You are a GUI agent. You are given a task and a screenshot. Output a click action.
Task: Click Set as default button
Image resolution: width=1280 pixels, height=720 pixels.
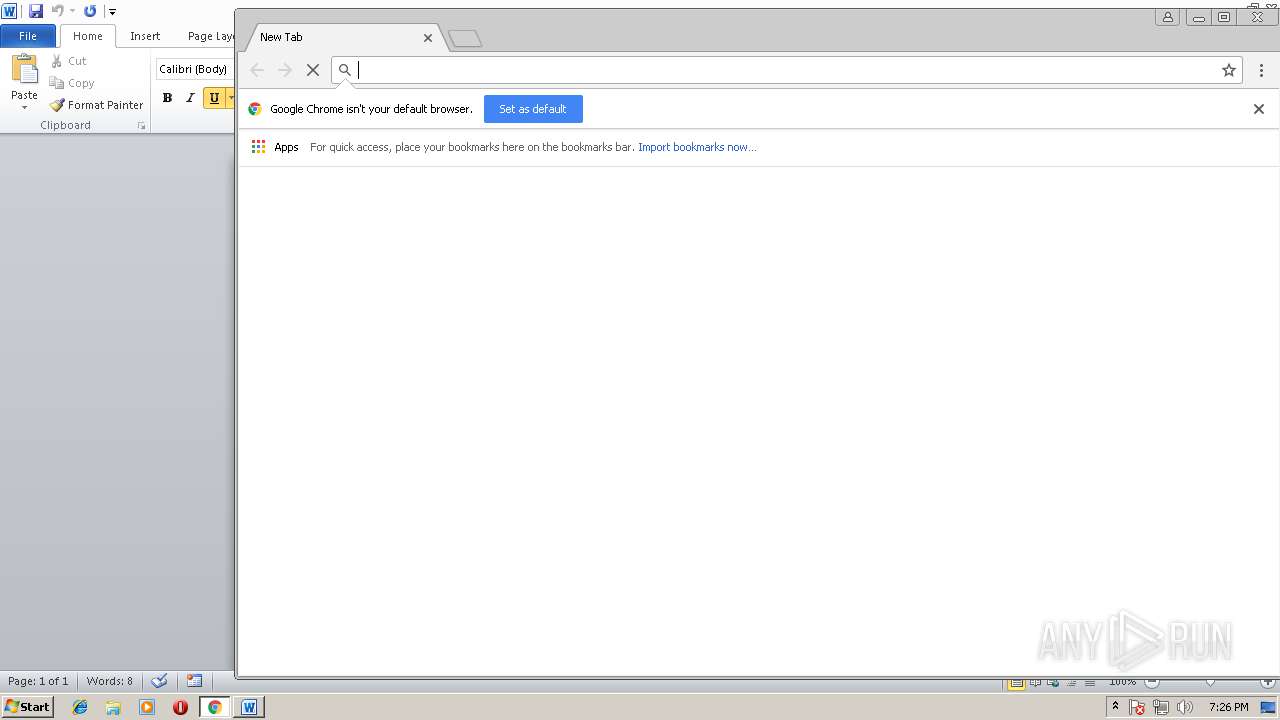pyautogui.click(x=533, y=109)
